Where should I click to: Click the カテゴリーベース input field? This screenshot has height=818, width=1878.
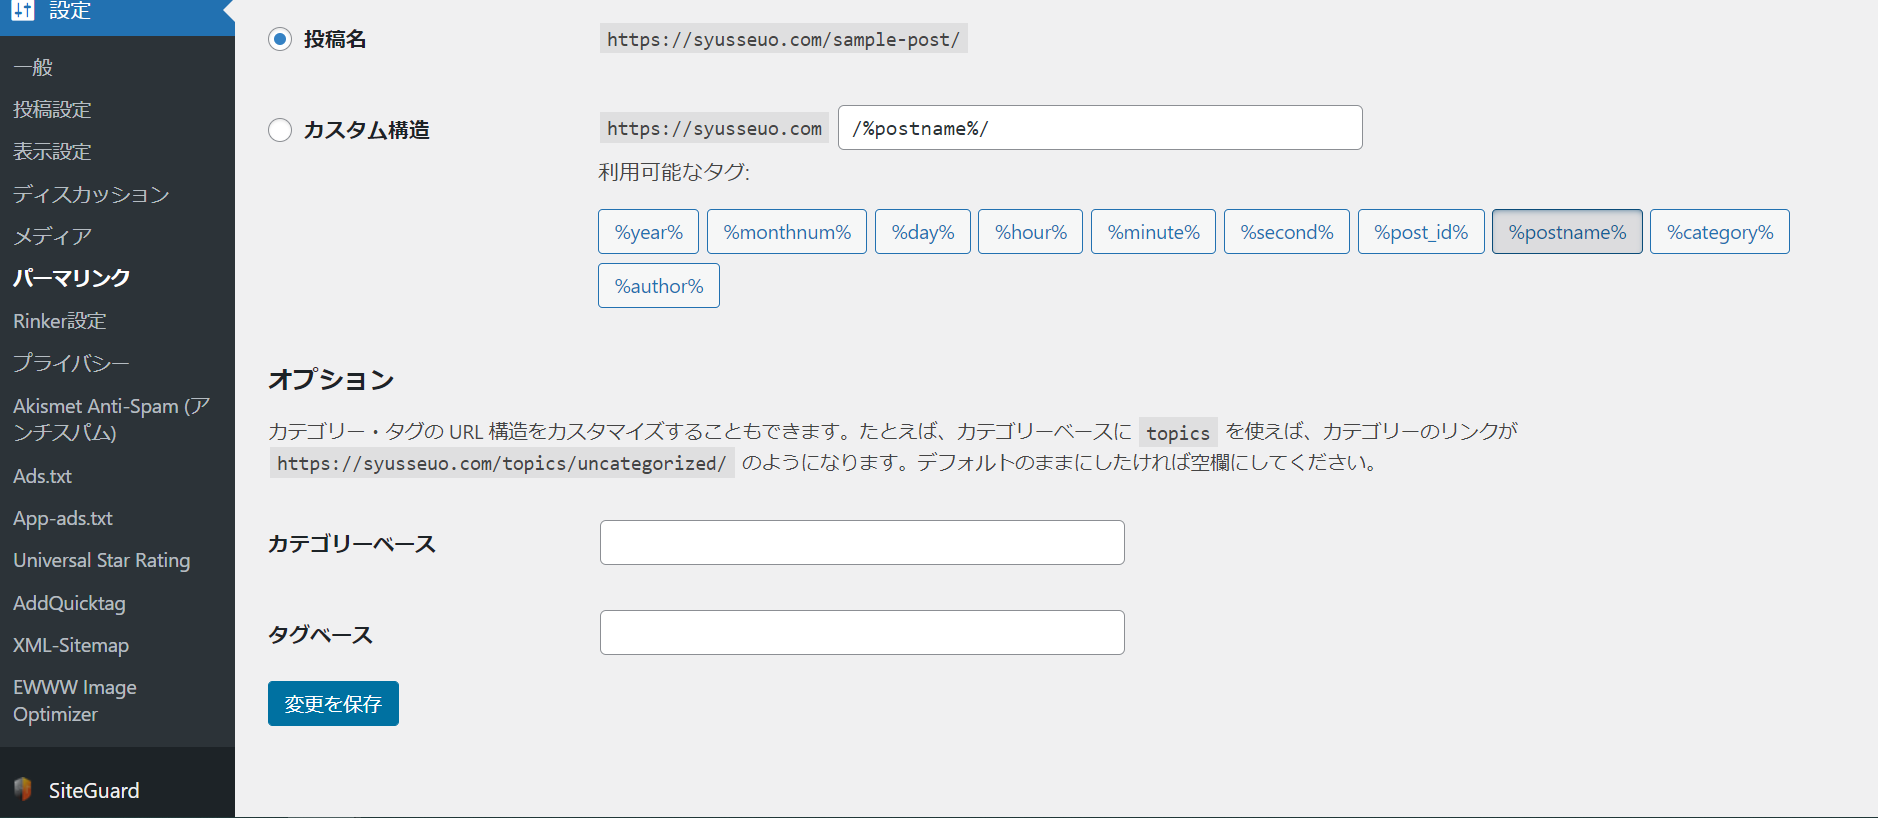(x=861, y=543)
